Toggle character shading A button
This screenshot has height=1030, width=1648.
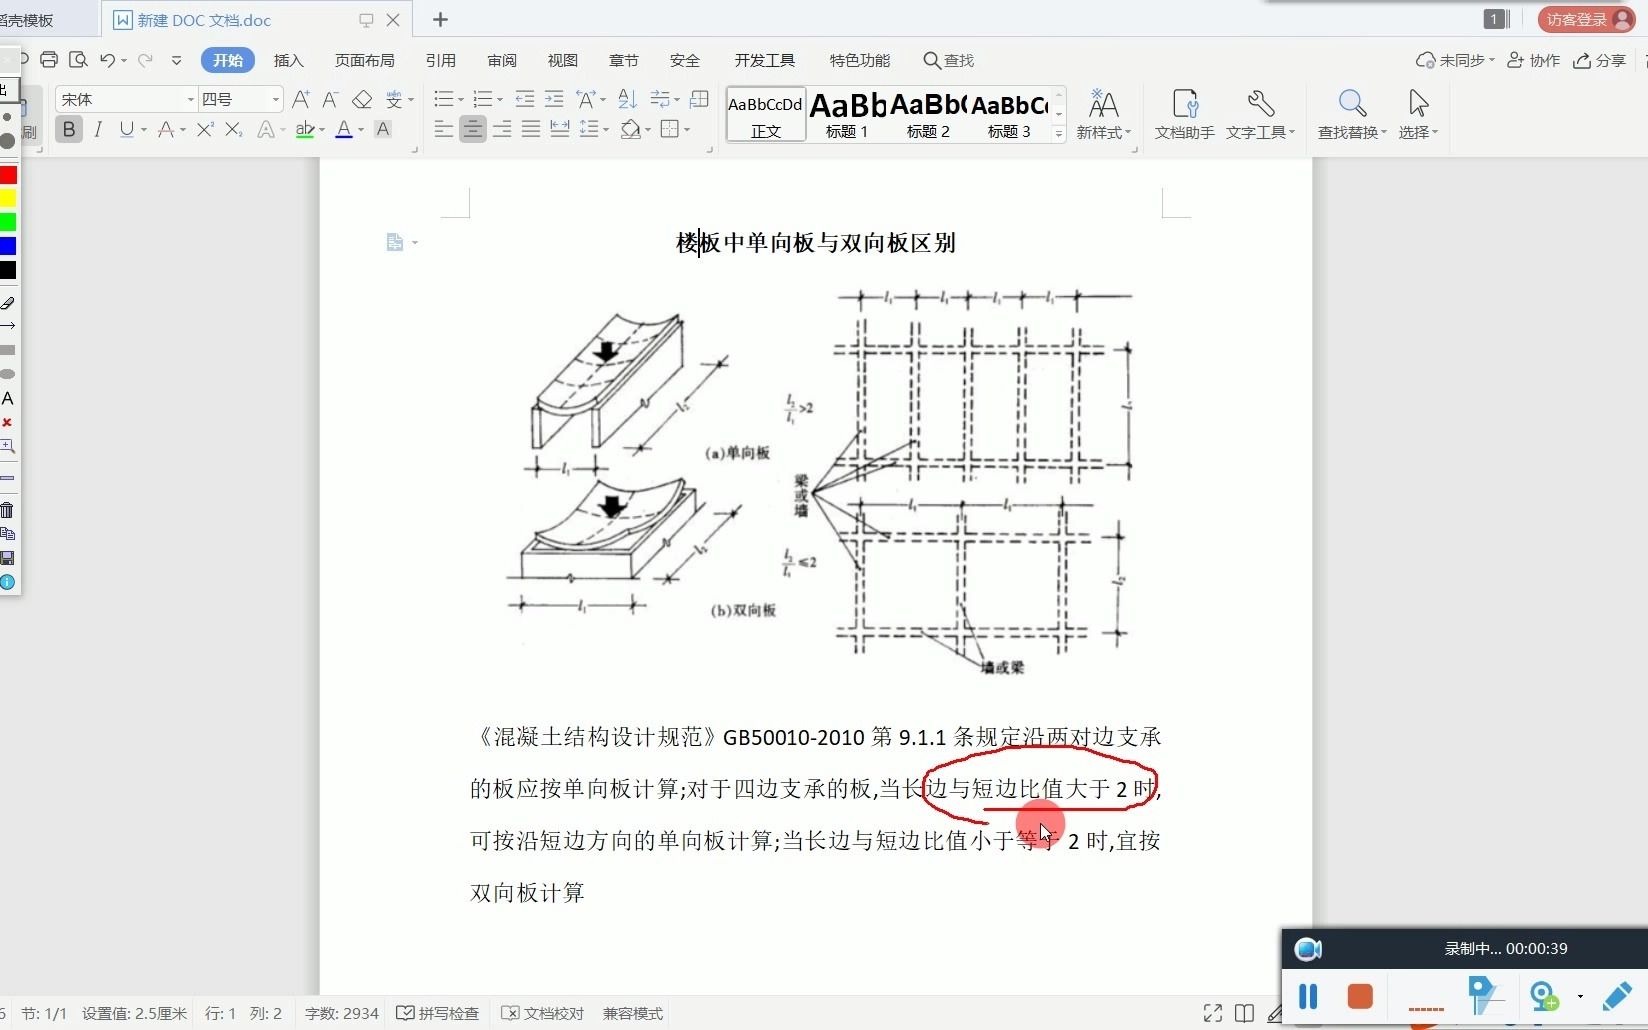(x=383, y=129)
